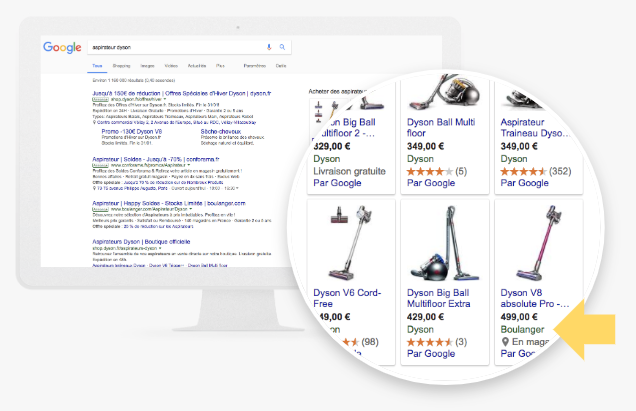
Task: Click Par Google on the Big Ball Multifloor 2 card
Action: (x=337, y=183)
